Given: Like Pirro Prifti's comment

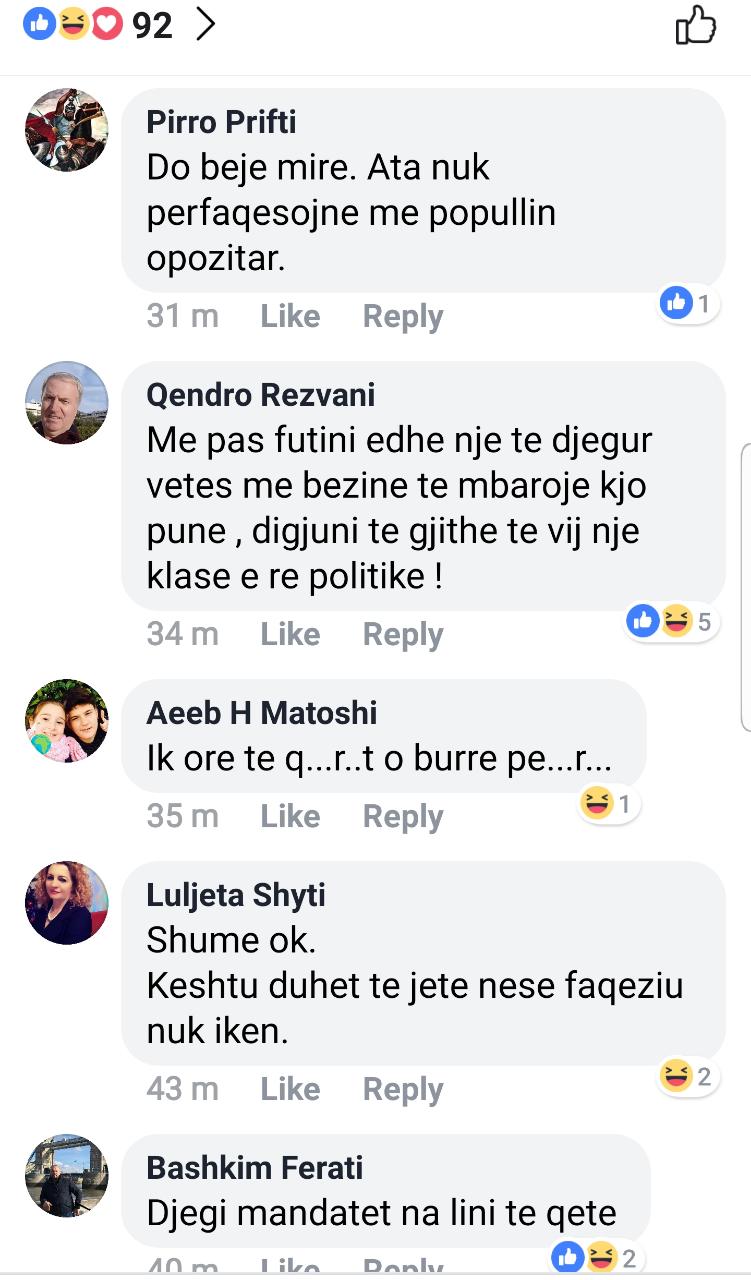Looking at the screenshot, I should [x=290, y=316].
